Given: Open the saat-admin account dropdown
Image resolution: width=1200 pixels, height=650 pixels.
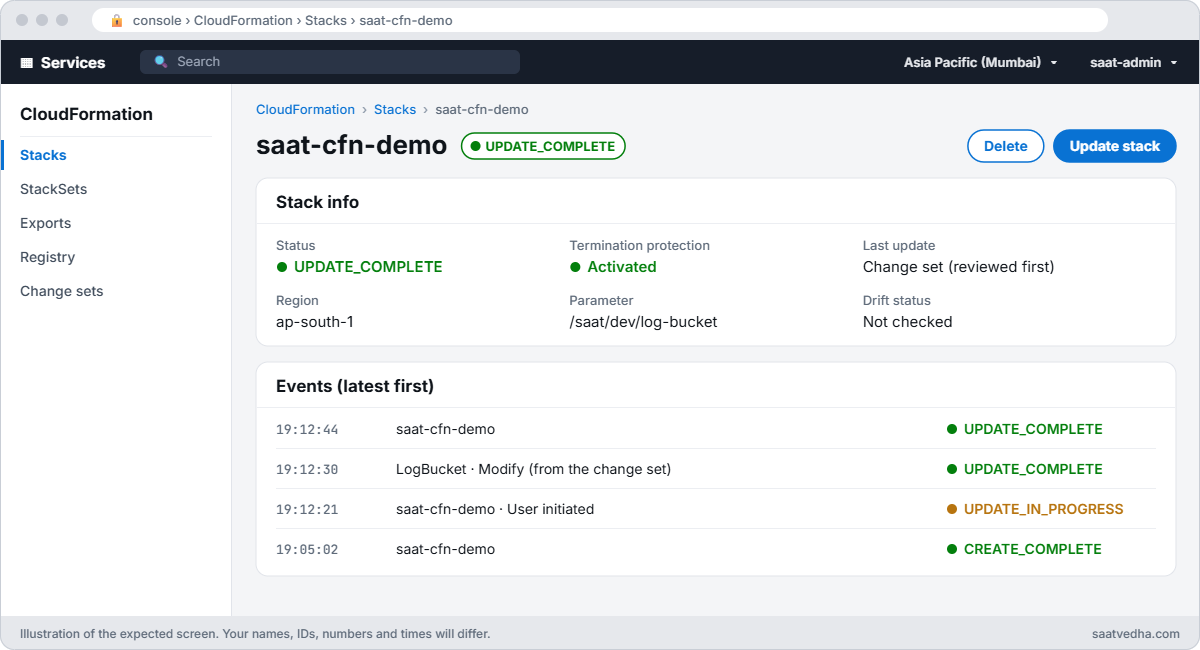Looking at the screenshot, I should 1133,62.
